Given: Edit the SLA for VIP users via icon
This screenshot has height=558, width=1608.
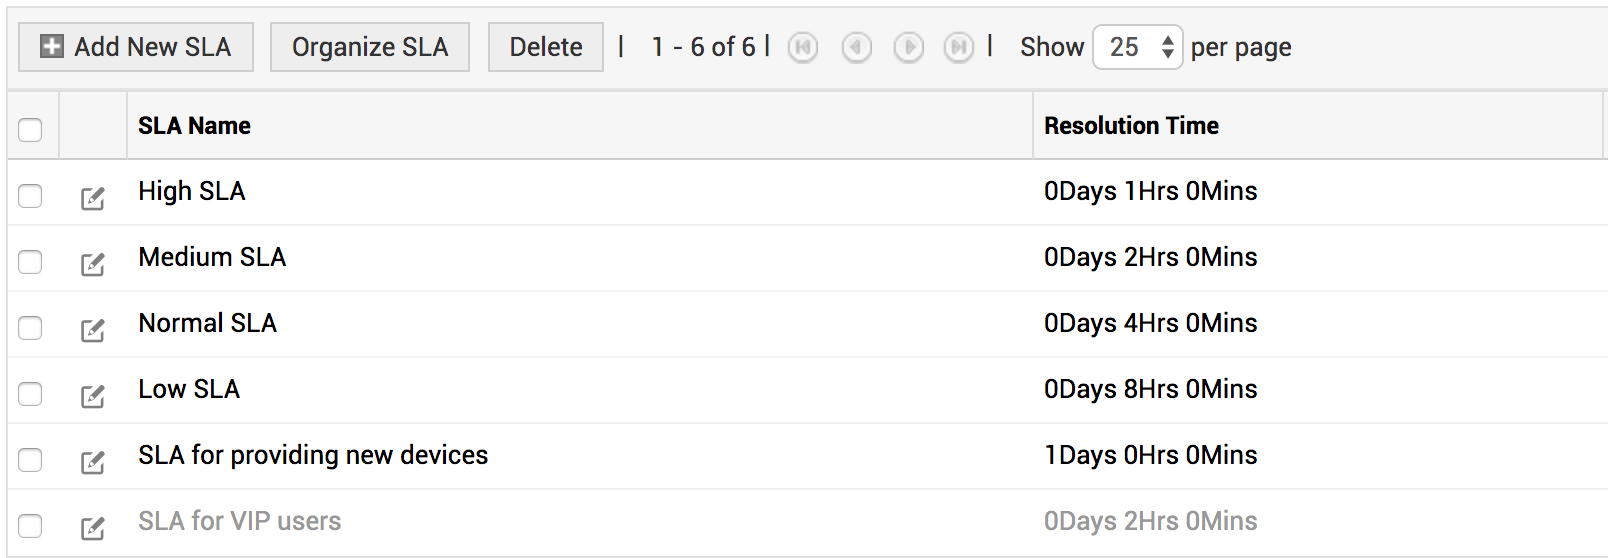Looking at the screenshot, I should click(x=93, y=528).
